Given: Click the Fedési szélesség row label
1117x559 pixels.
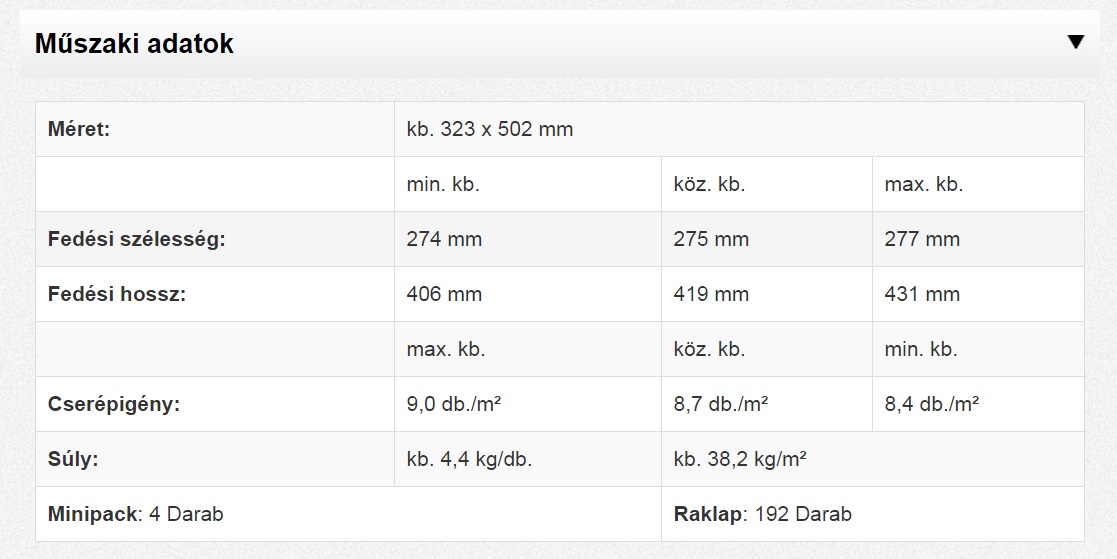Looking at the screenshot, I should (x=137, y=240).
